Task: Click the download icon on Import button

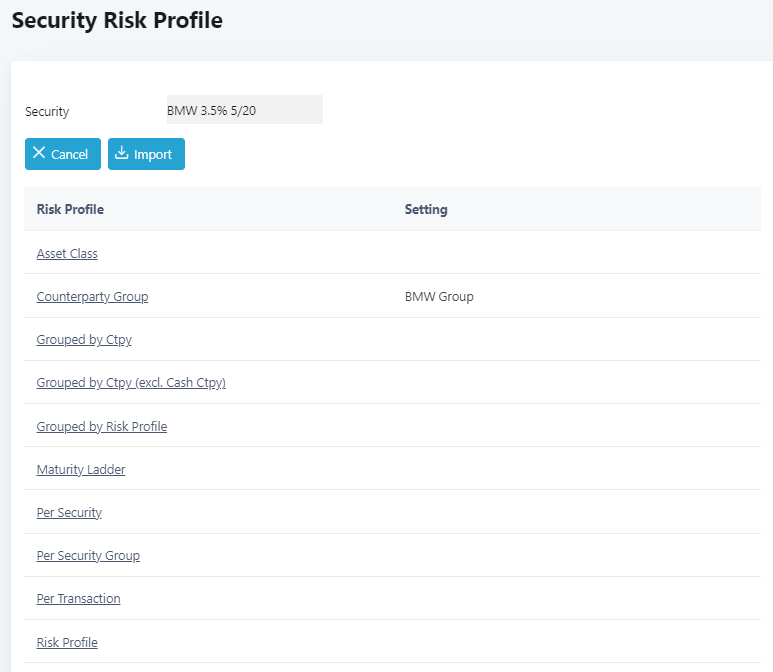Action: coord(122,153)
